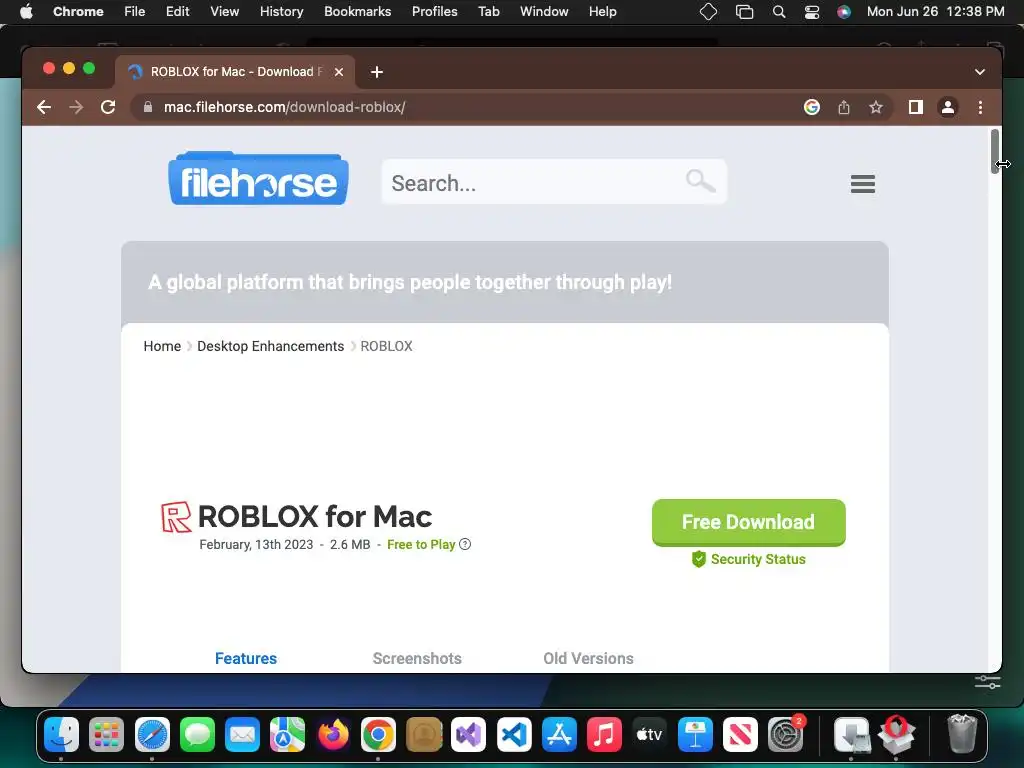The image size is (1024, 768).
Task: Select the ROBLOX for Mac browser tab
Action: (x=235, y=72)
